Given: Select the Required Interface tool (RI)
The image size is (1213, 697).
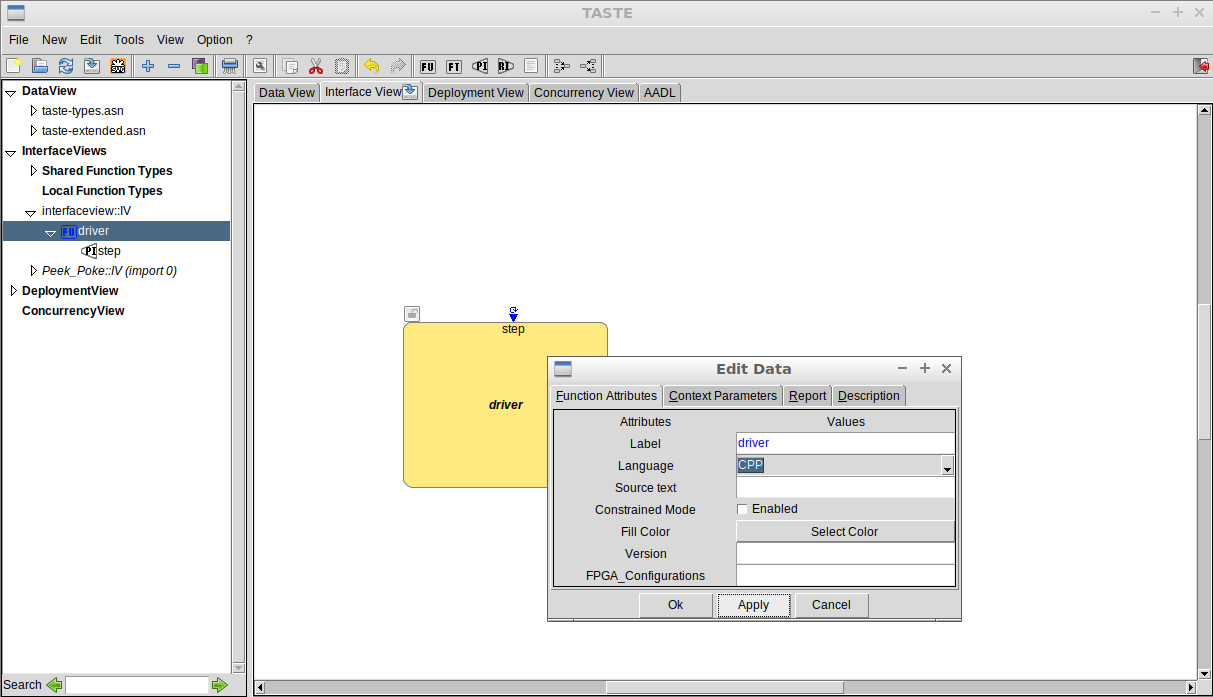Looking at the screenshot, I should (506, 66).
